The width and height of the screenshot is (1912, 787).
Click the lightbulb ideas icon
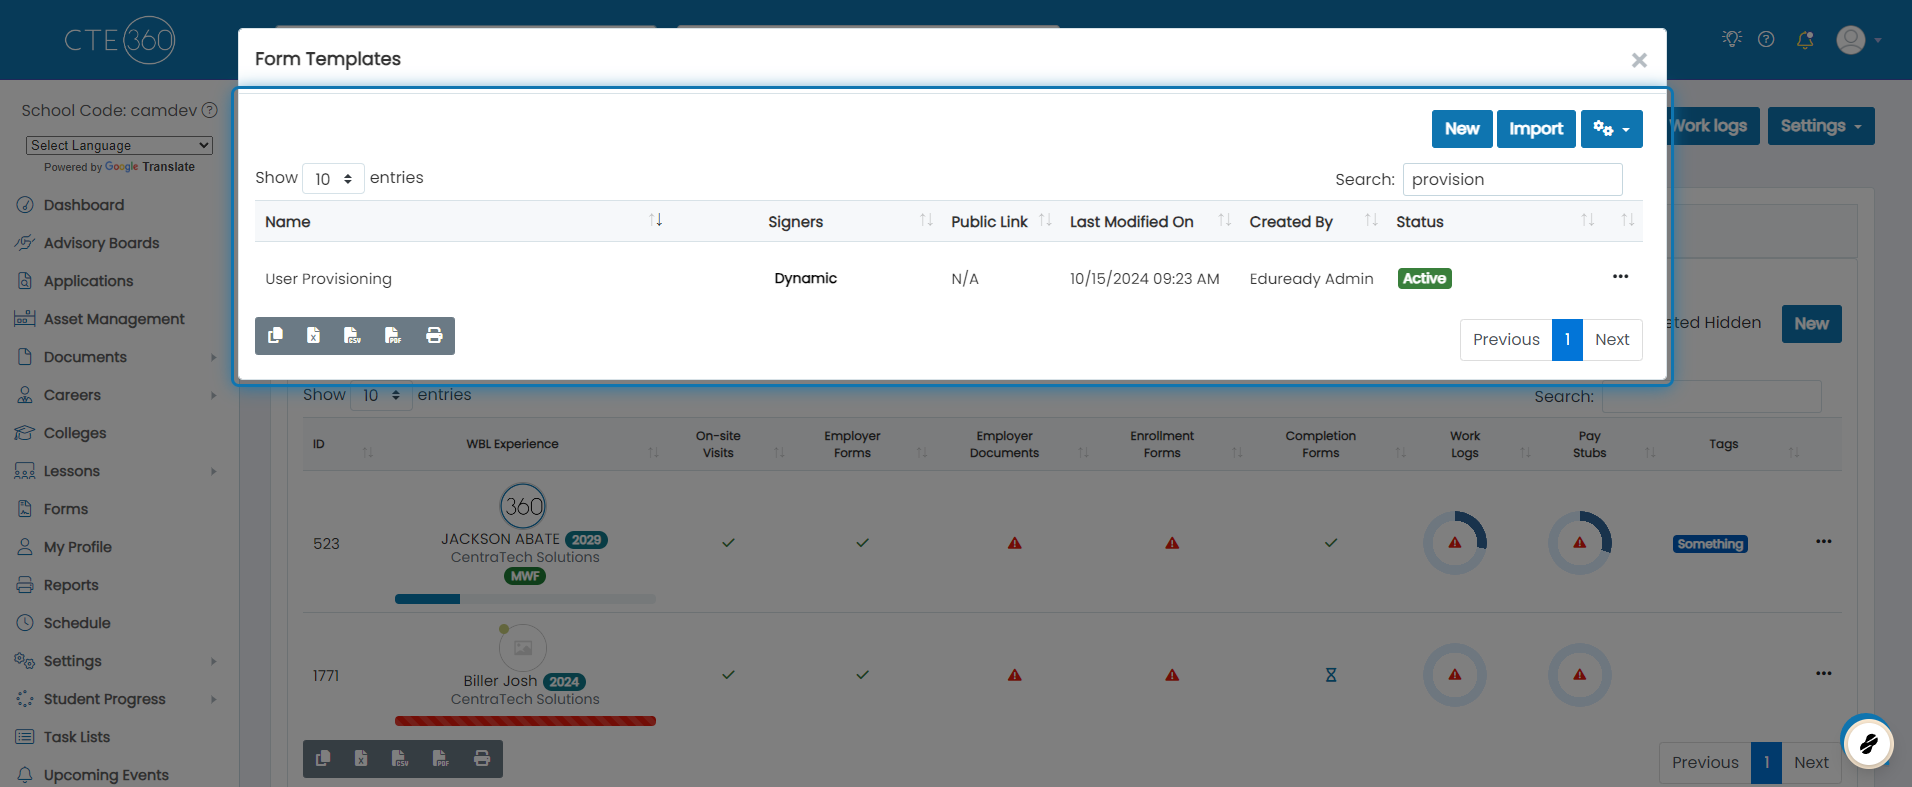point(1732,39)
